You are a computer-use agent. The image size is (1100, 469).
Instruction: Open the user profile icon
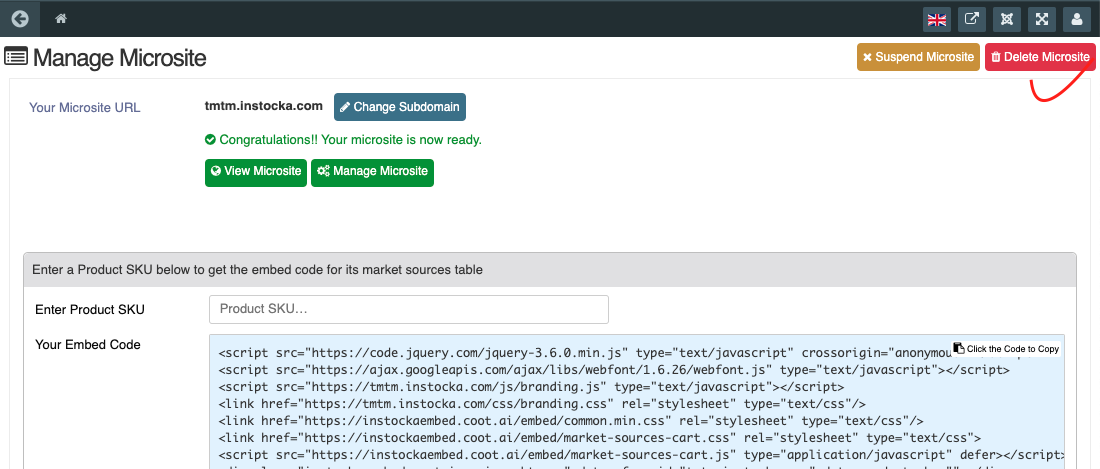click(1077, 20)
